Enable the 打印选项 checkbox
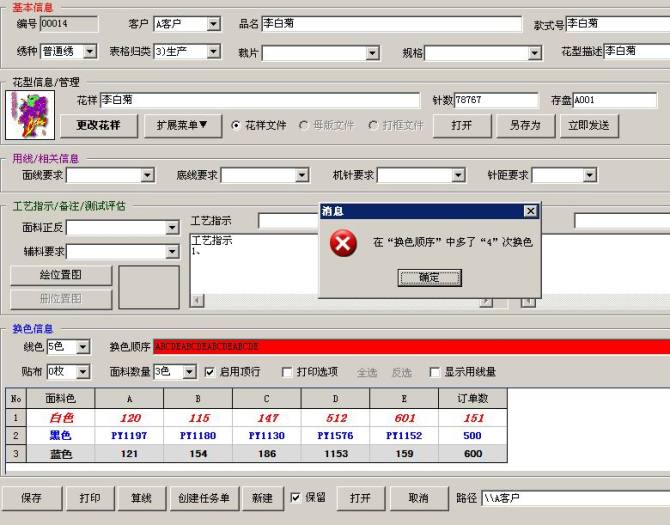 pyautogui.click(x=287, y=372)
